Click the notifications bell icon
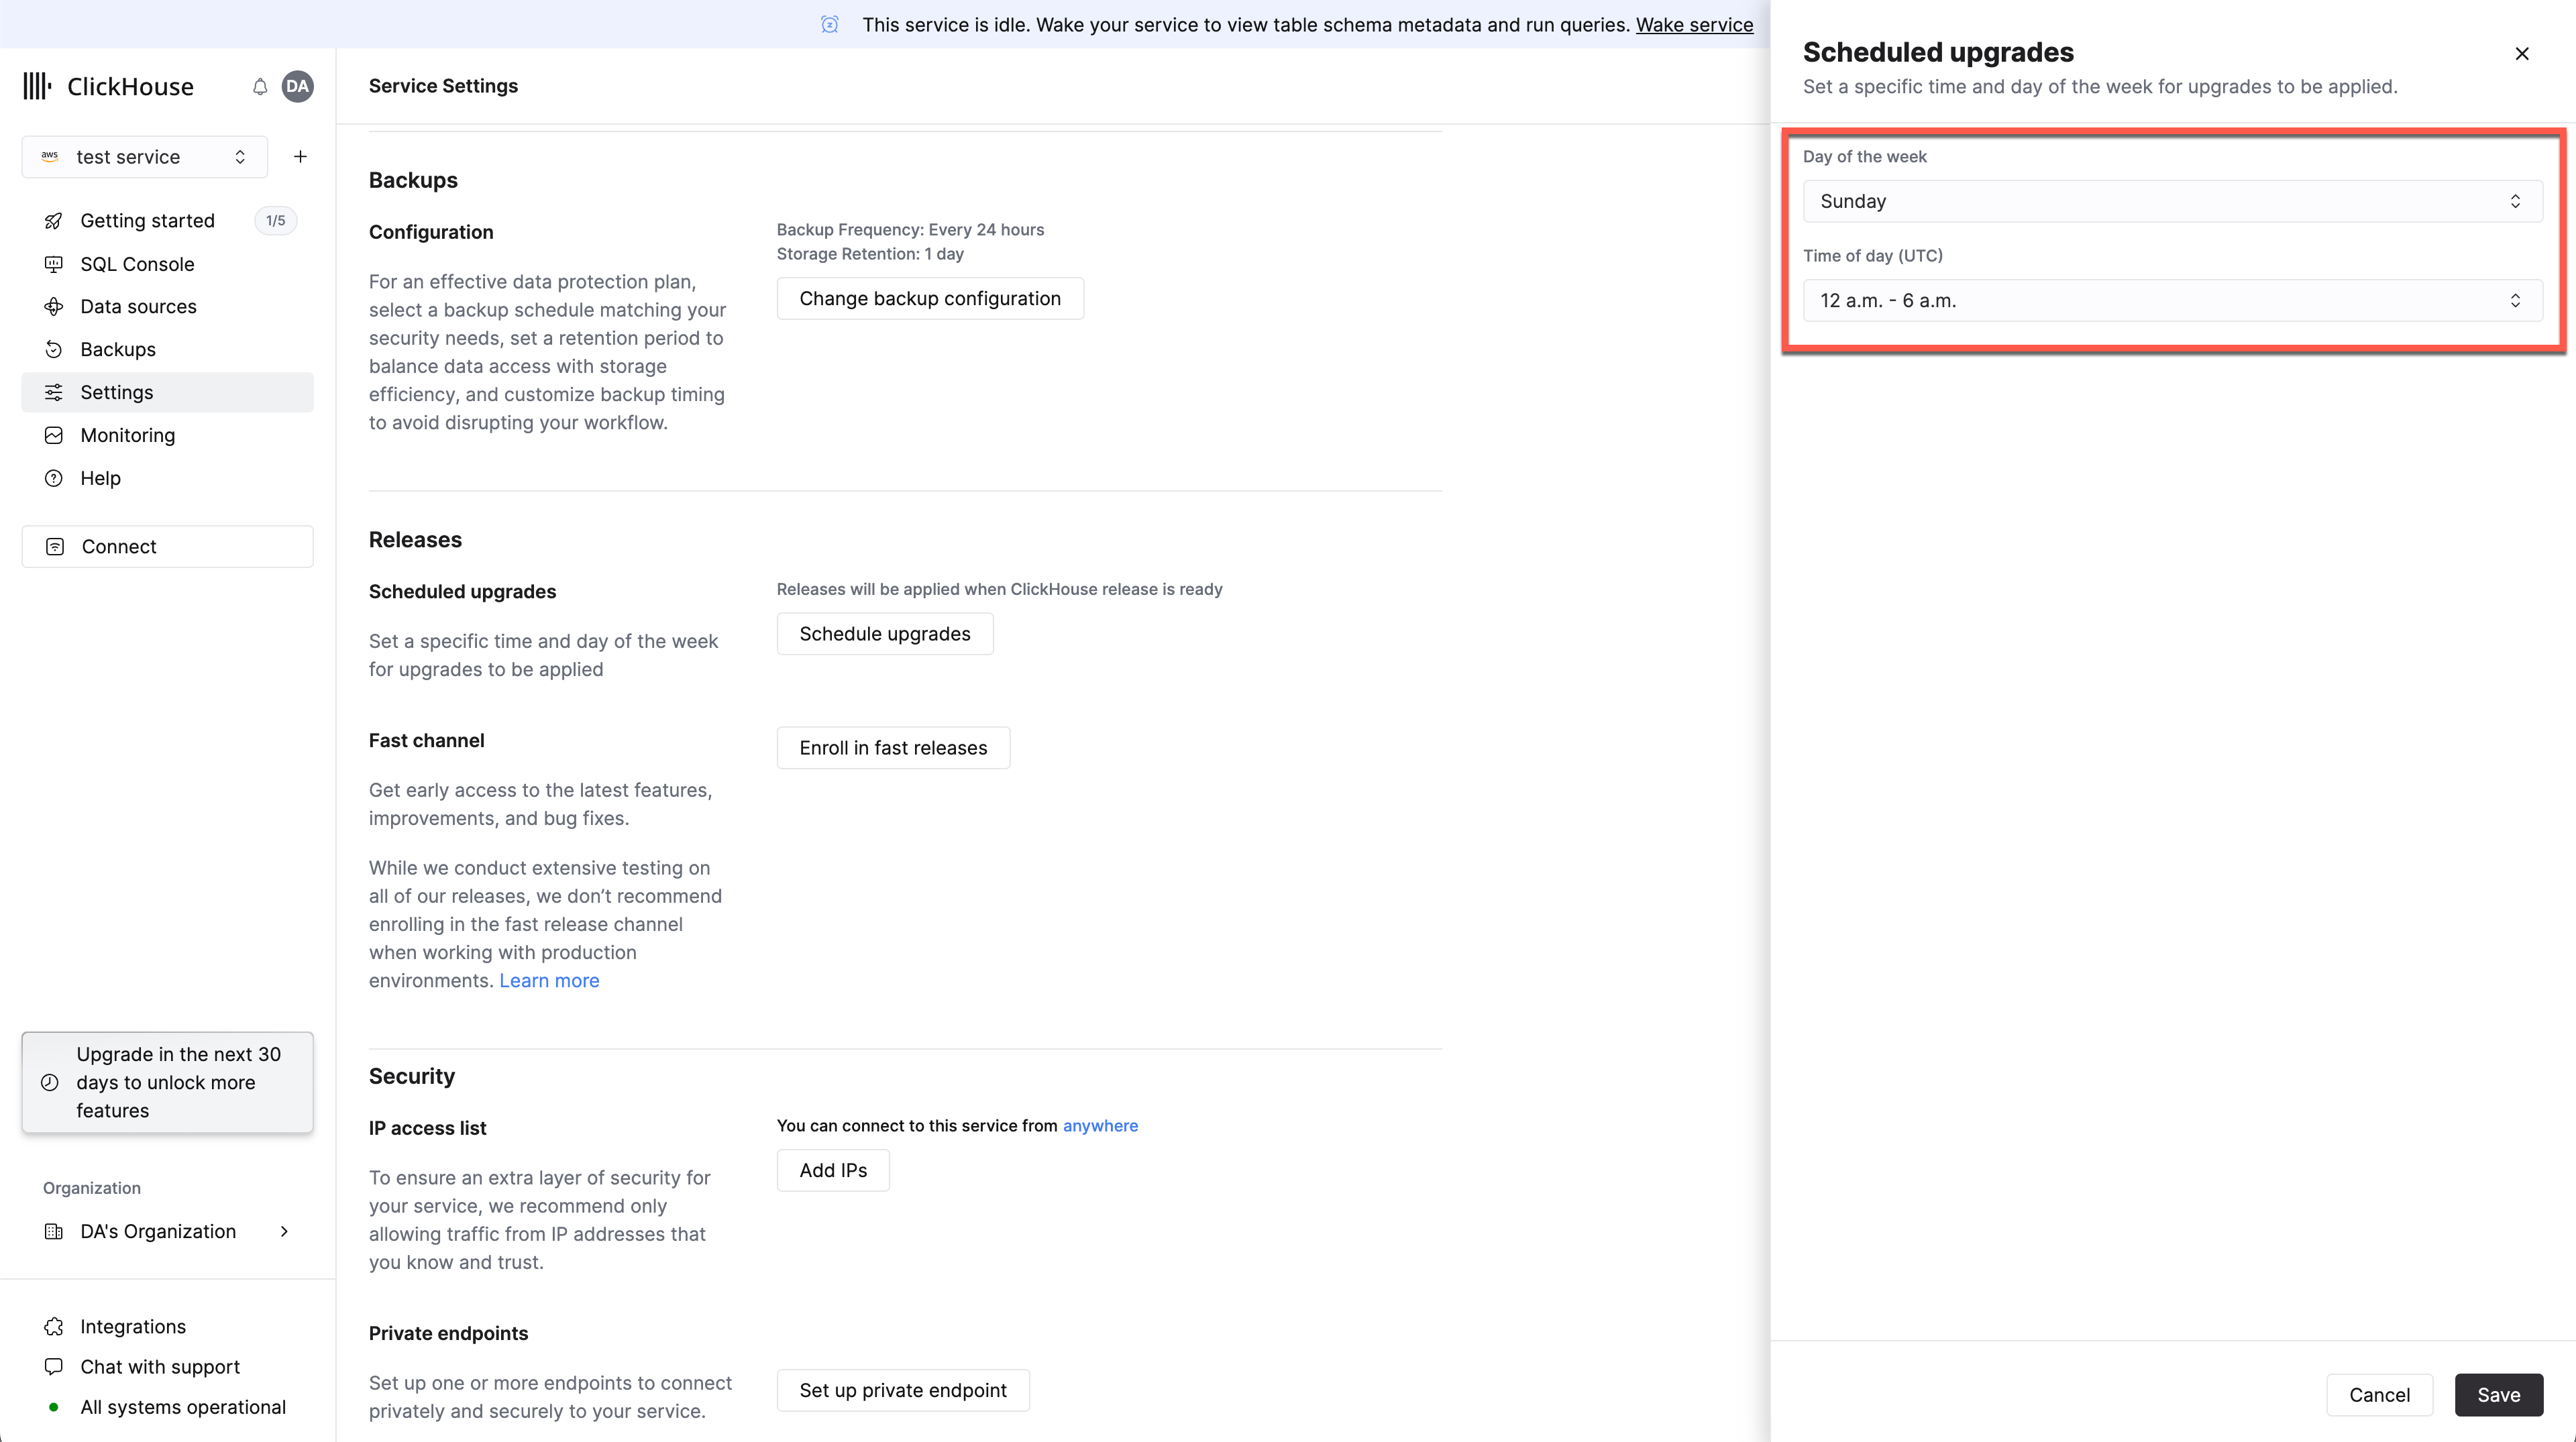Screen dimensions: 2576x1442 click(x=260, y=87)
